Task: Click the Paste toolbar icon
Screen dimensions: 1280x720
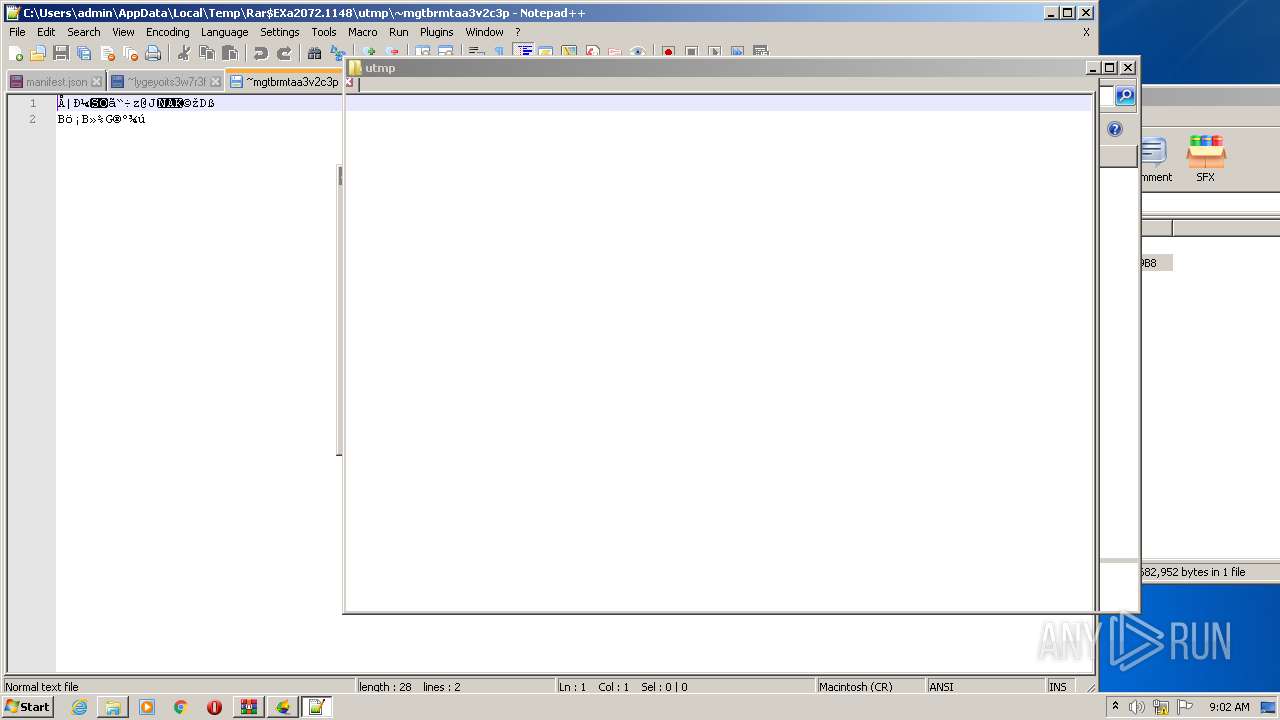Action: point(229,53)
